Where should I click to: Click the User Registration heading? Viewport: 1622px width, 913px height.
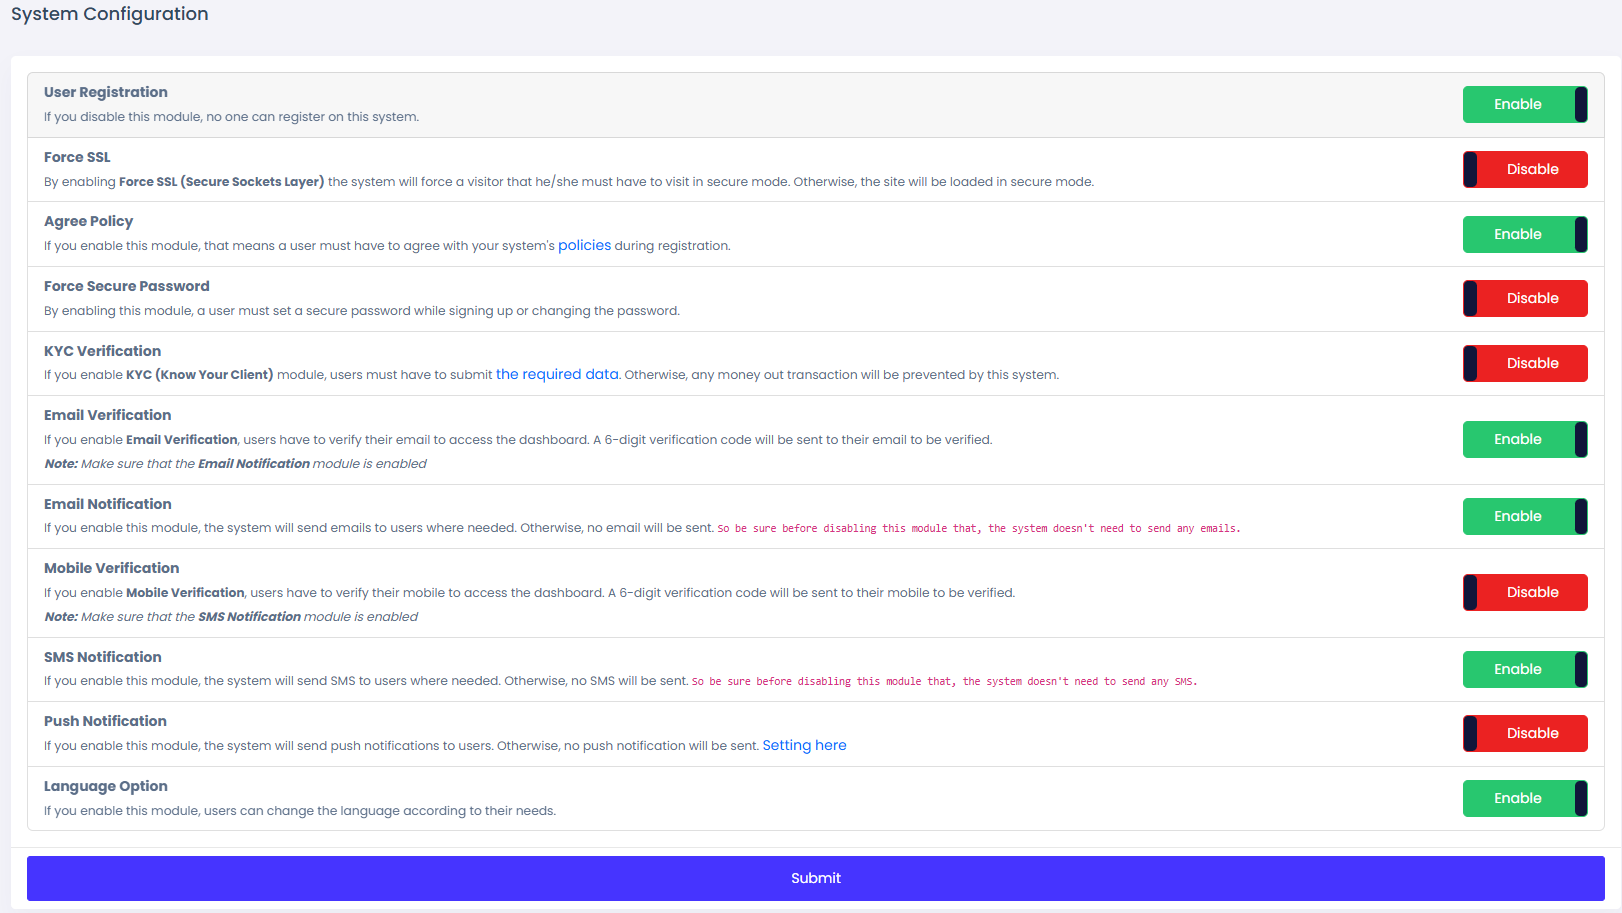[106, 92]
